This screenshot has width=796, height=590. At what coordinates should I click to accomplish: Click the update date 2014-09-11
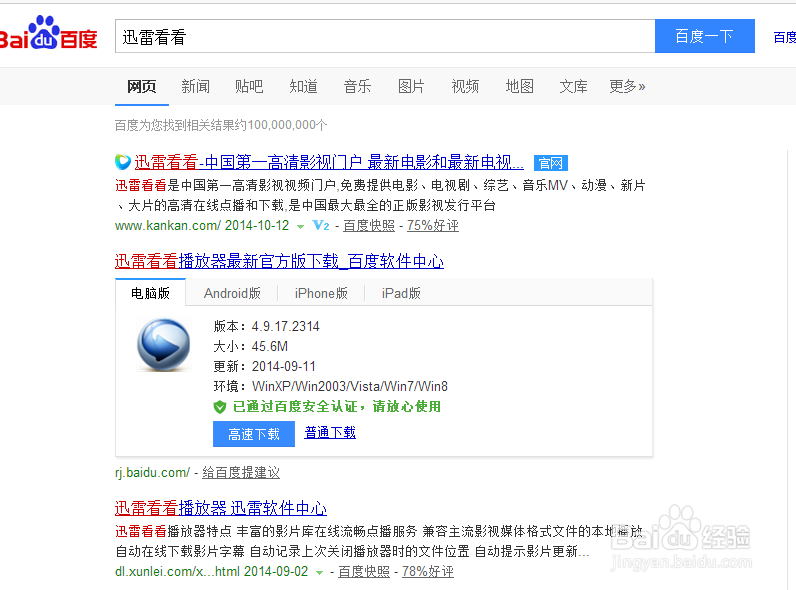pyautogui.click(x=284, y=366)
